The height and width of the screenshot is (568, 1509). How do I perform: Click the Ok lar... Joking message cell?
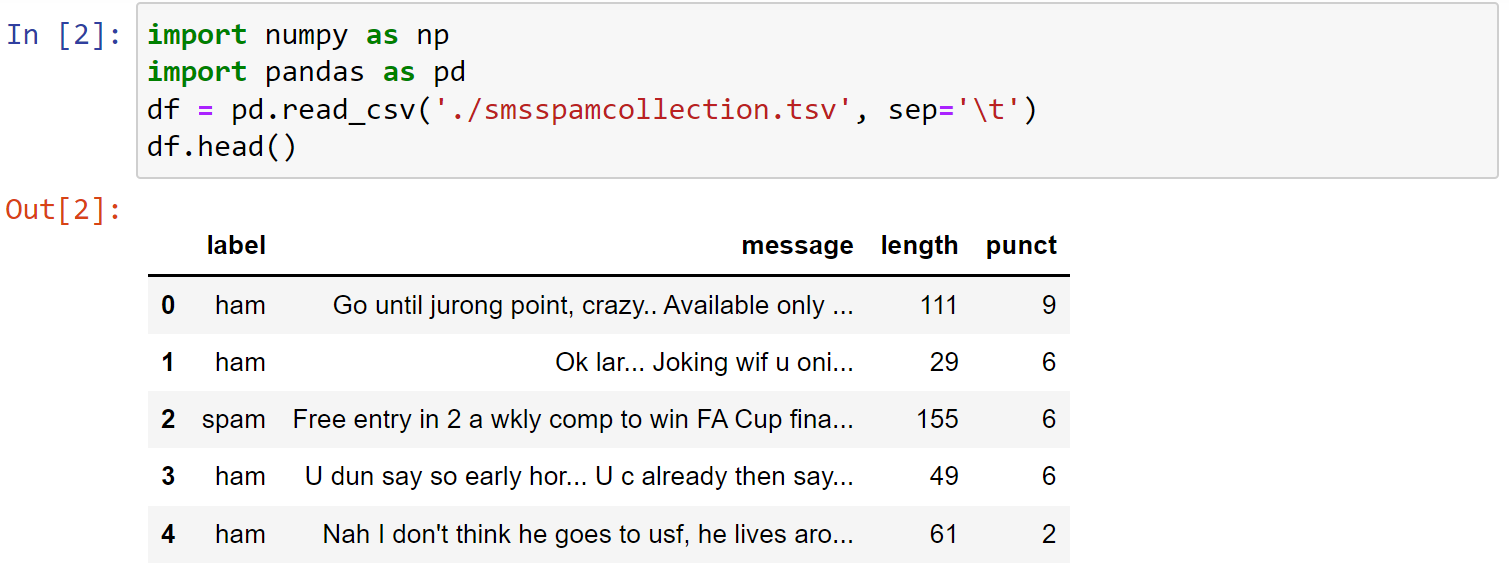click(x=704, y=362)
